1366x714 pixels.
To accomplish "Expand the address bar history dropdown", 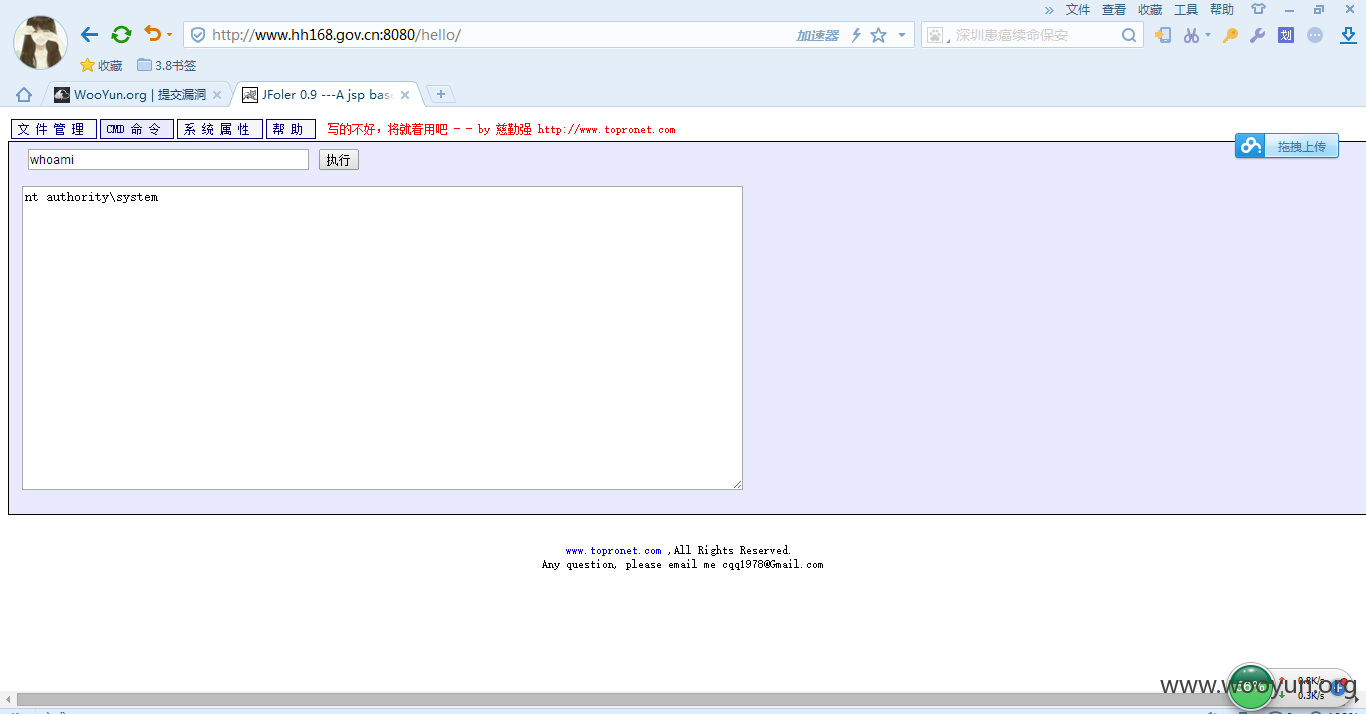I will click(x=902, y=35).
